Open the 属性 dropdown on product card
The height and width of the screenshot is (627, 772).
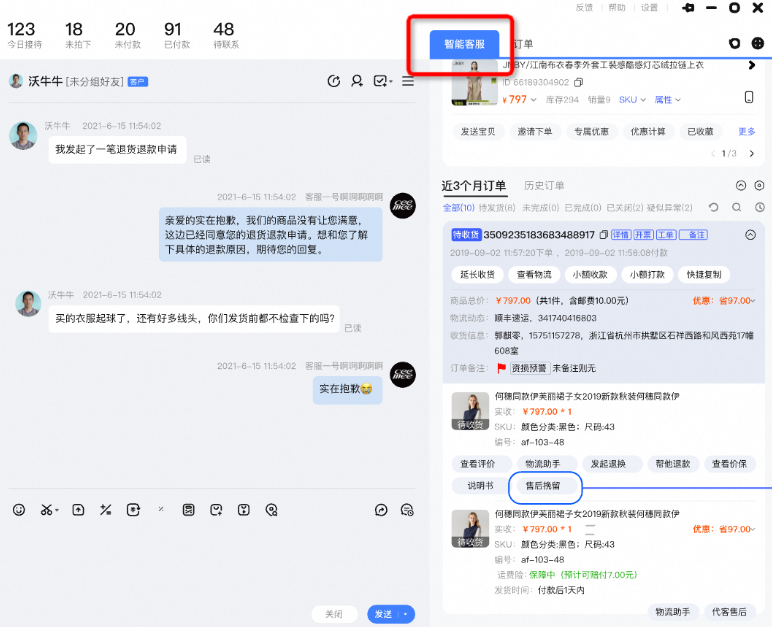coord(668,100)
